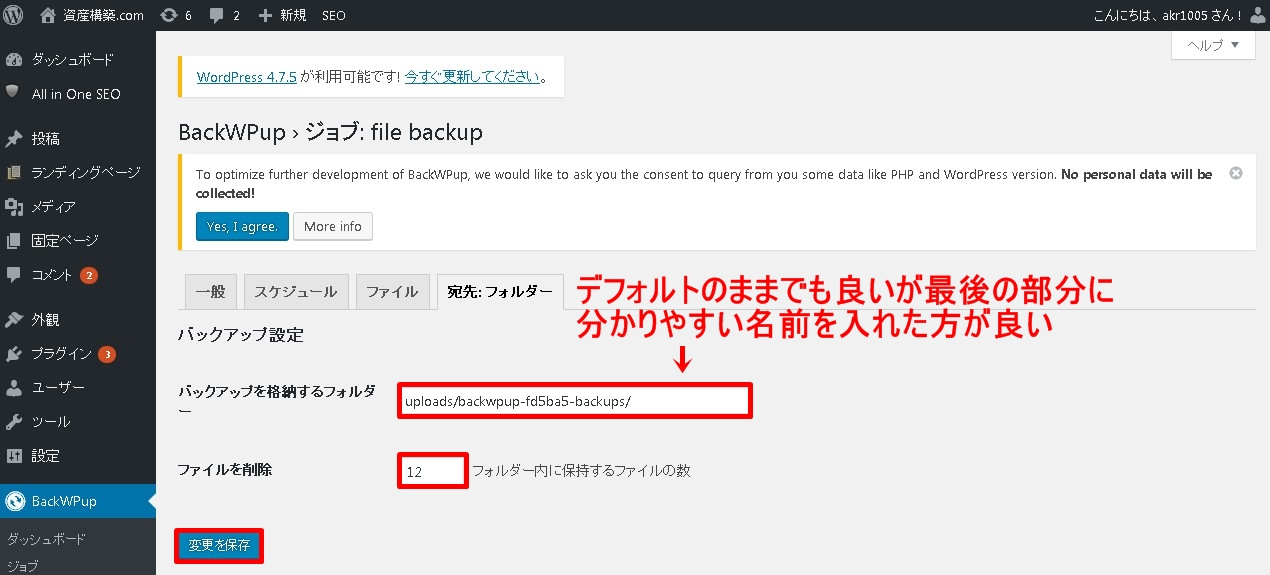
Task: Click the plus icon for 新規
Action: [x=265, y=16]
